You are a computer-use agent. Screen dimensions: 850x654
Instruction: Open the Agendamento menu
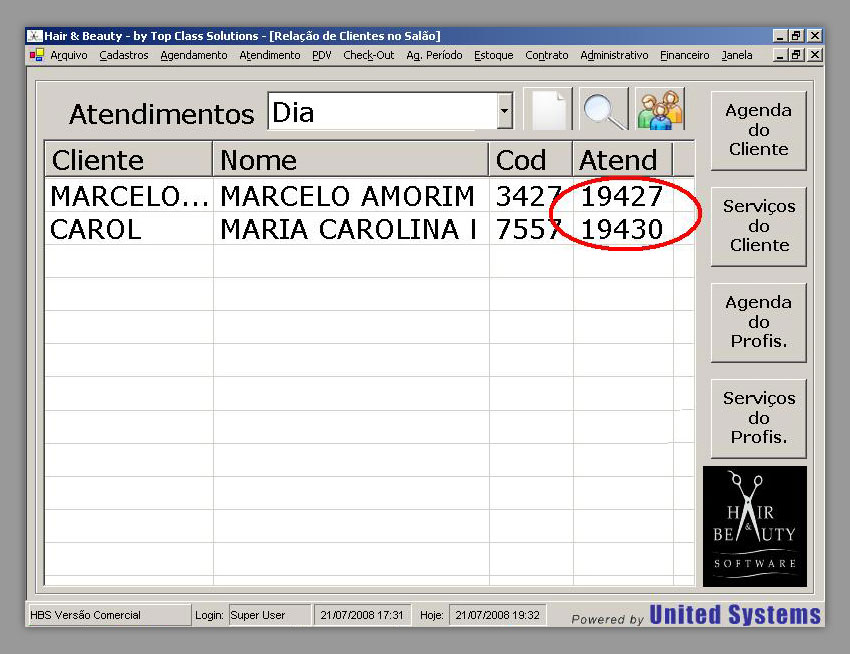pos(194,55)
